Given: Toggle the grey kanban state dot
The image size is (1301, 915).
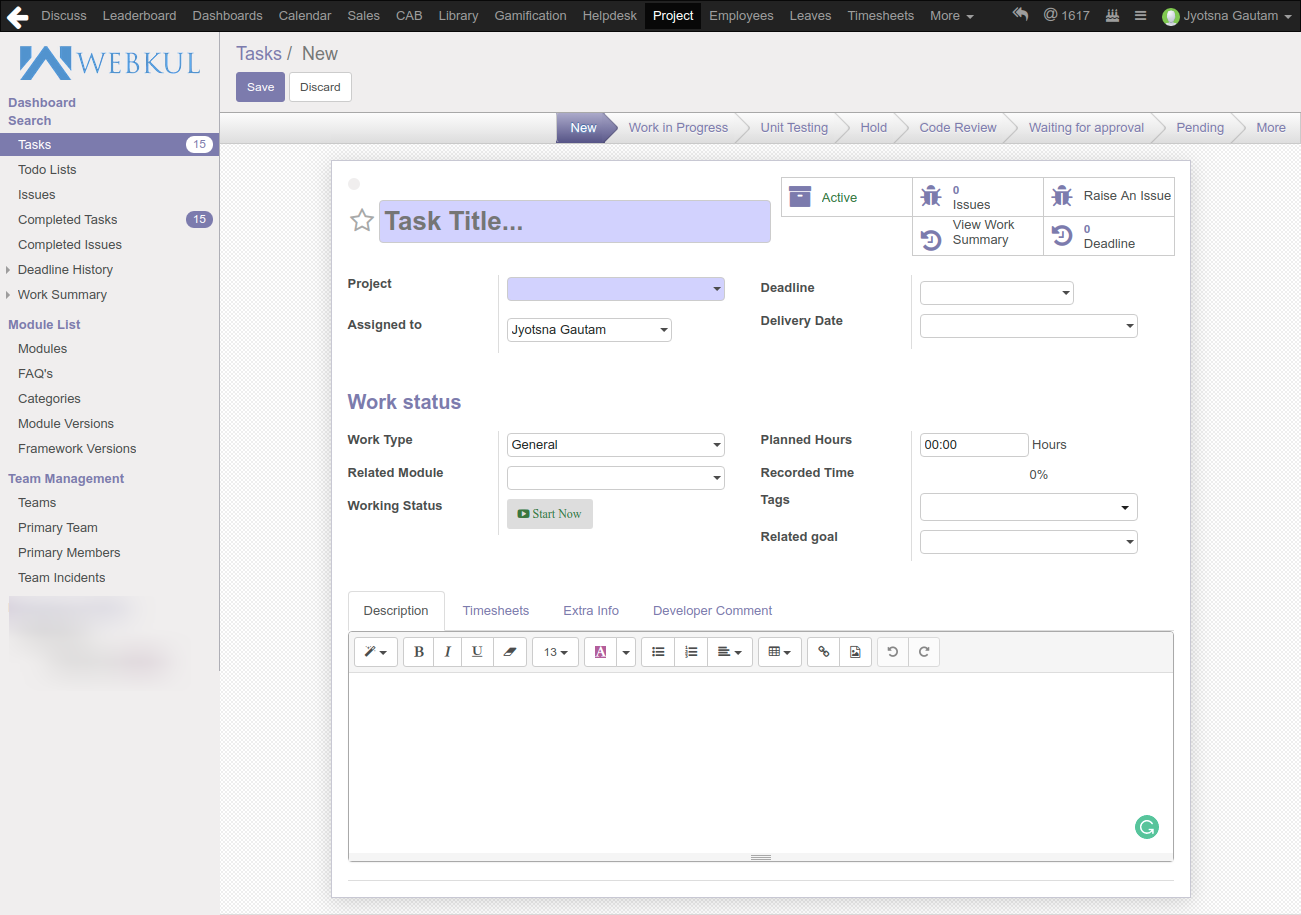Looking at the screenshot, I should coord(354,184).
